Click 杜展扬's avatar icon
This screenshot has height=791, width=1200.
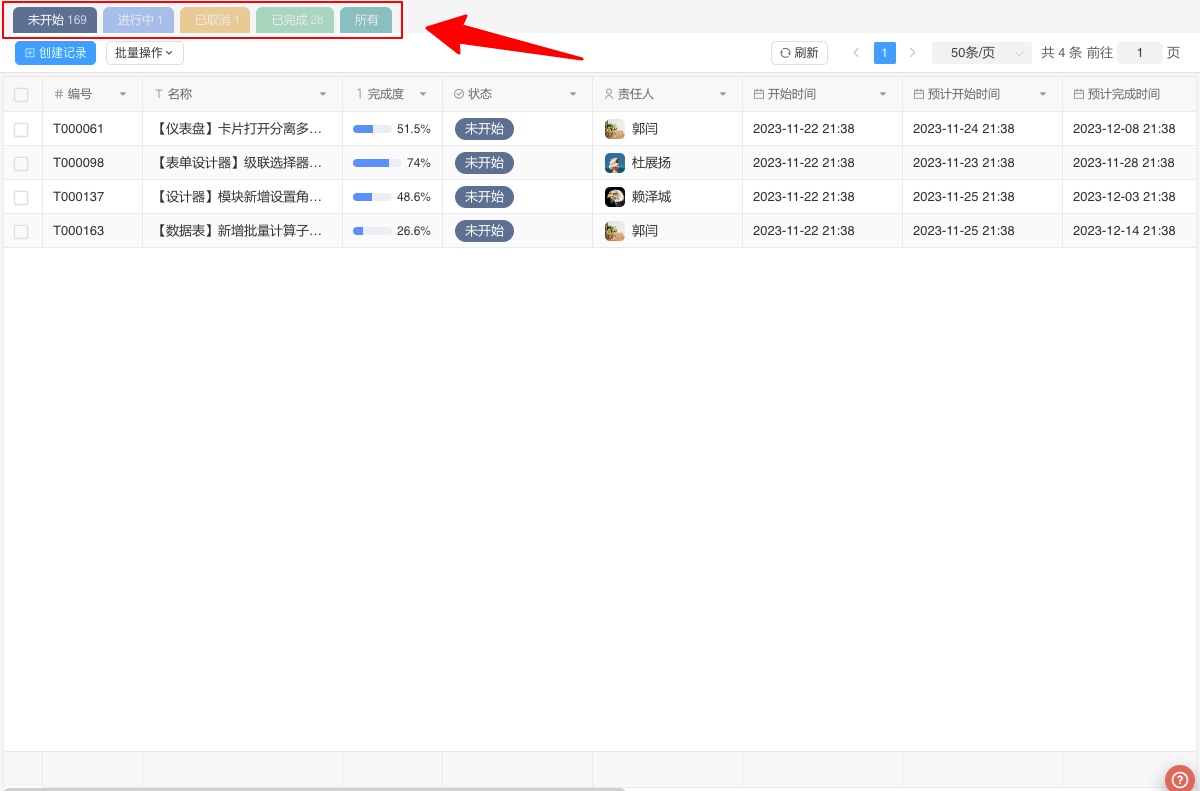click(x=615, y=163)
